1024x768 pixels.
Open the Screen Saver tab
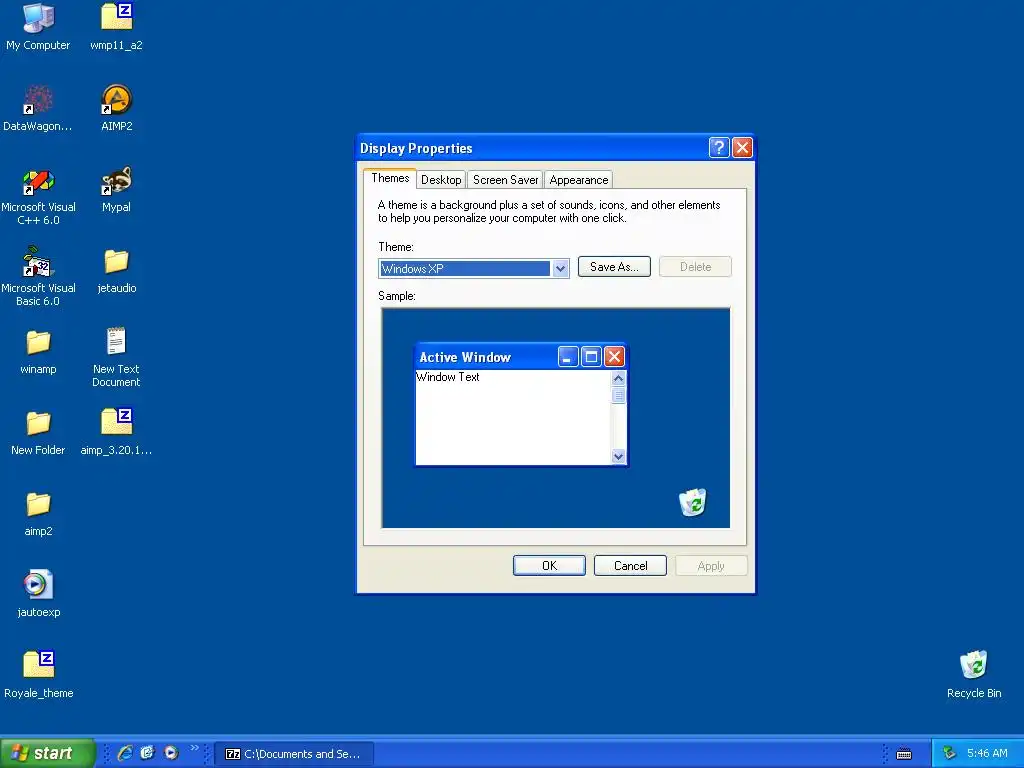point(505,180)
